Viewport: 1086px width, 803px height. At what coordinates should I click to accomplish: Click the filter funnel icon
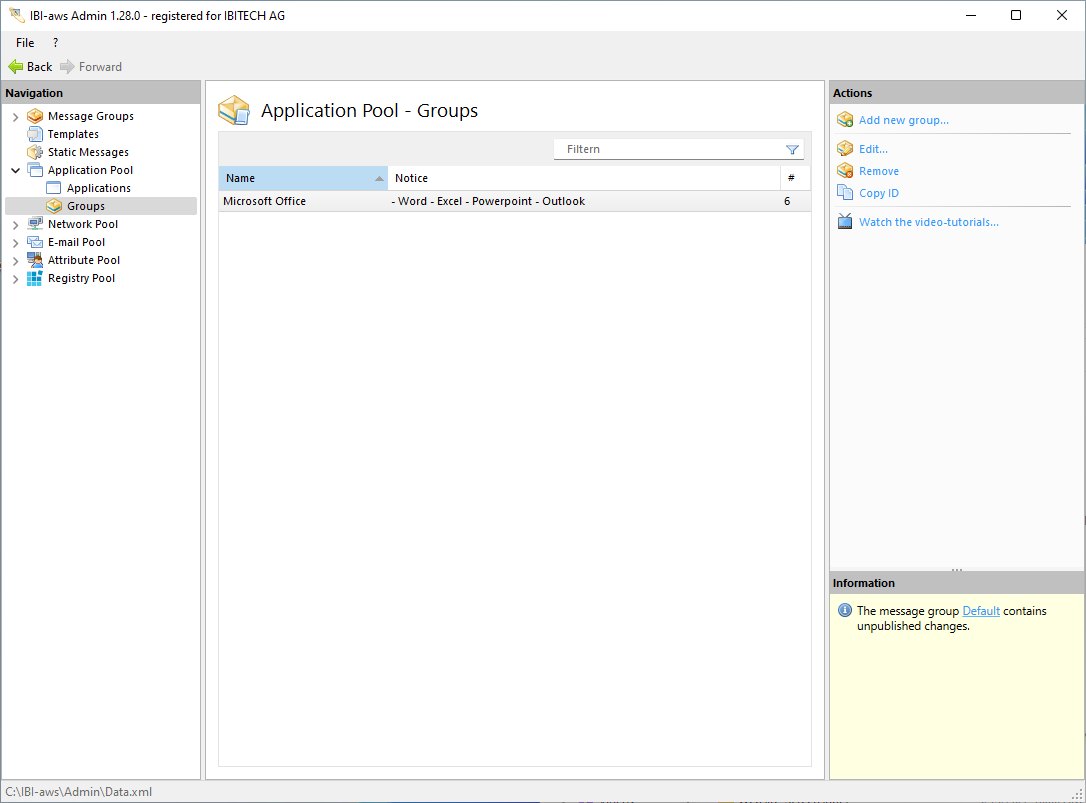[792, 149]
